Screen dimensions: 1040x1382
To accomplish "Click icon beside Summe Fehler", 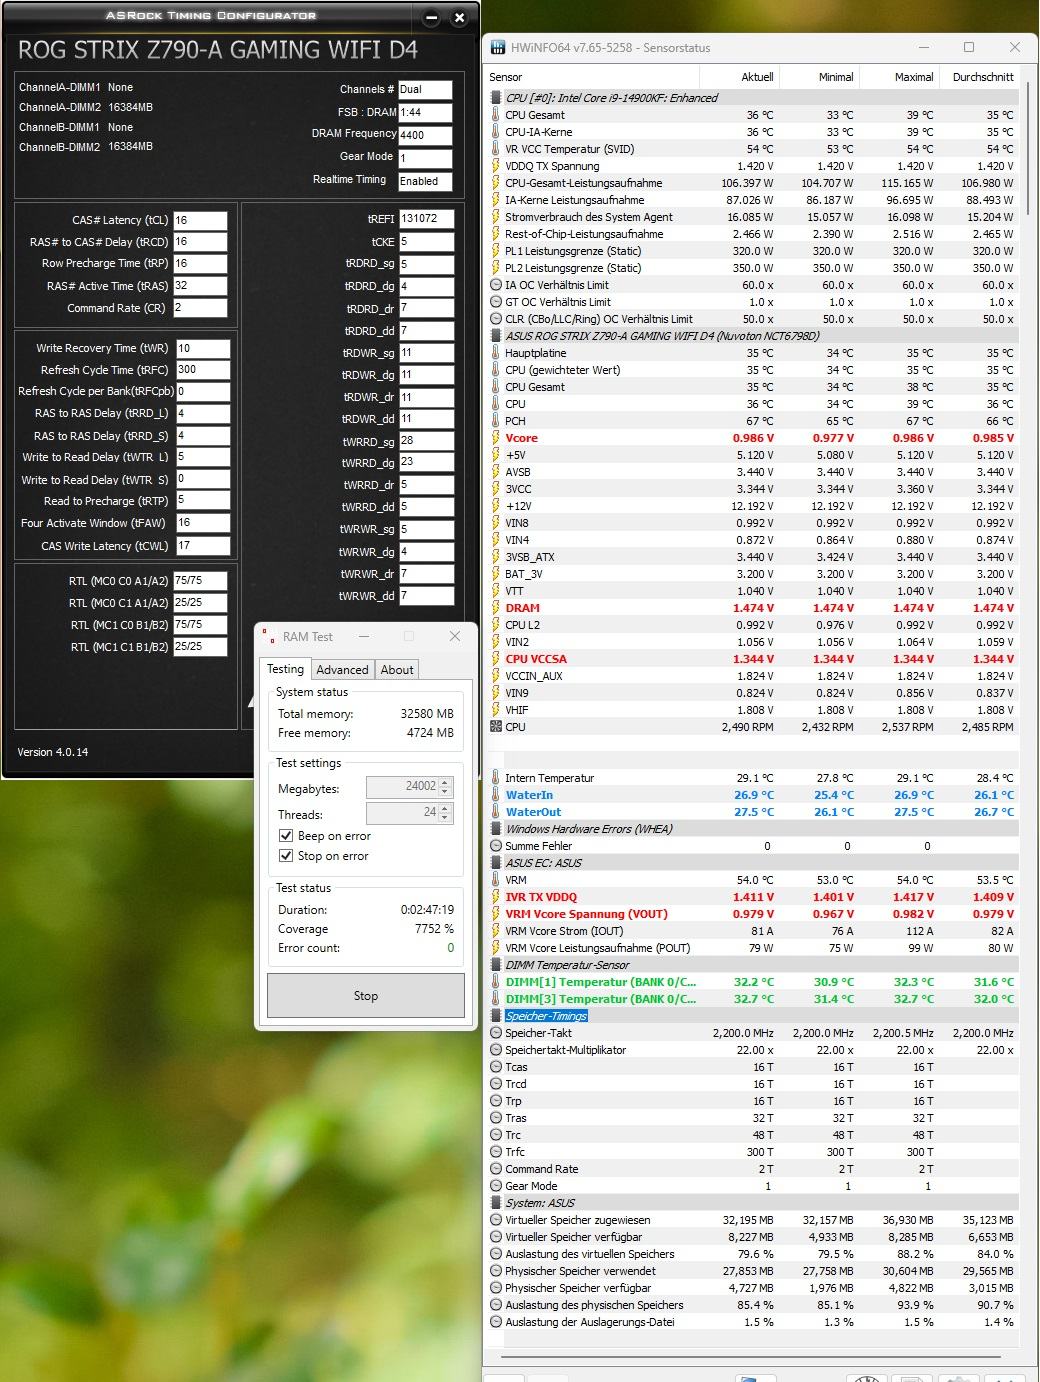I will [x=496, y=846].
